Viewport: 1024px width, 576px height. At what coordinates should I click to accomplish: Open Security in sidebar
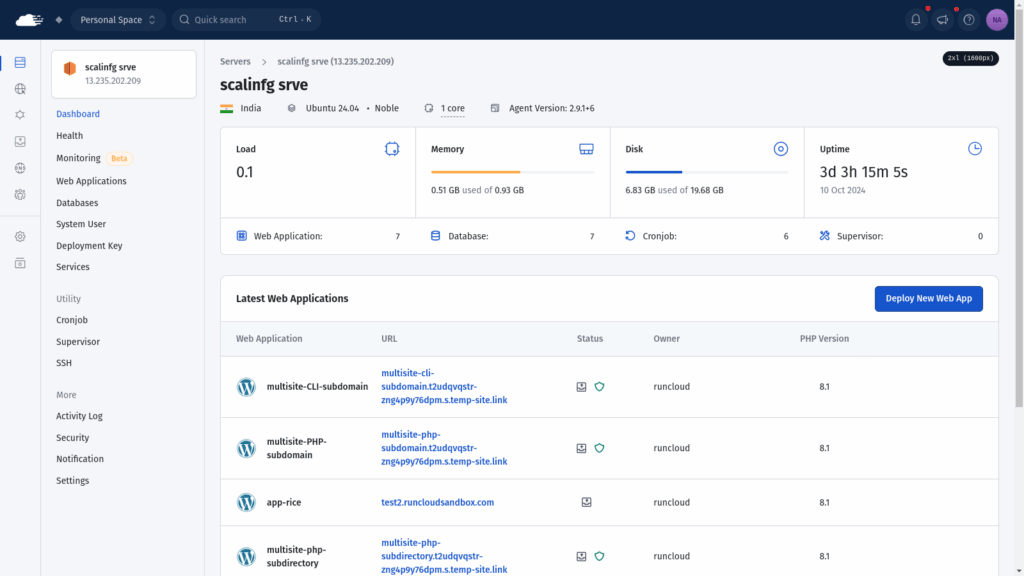[x=72, y=438]
